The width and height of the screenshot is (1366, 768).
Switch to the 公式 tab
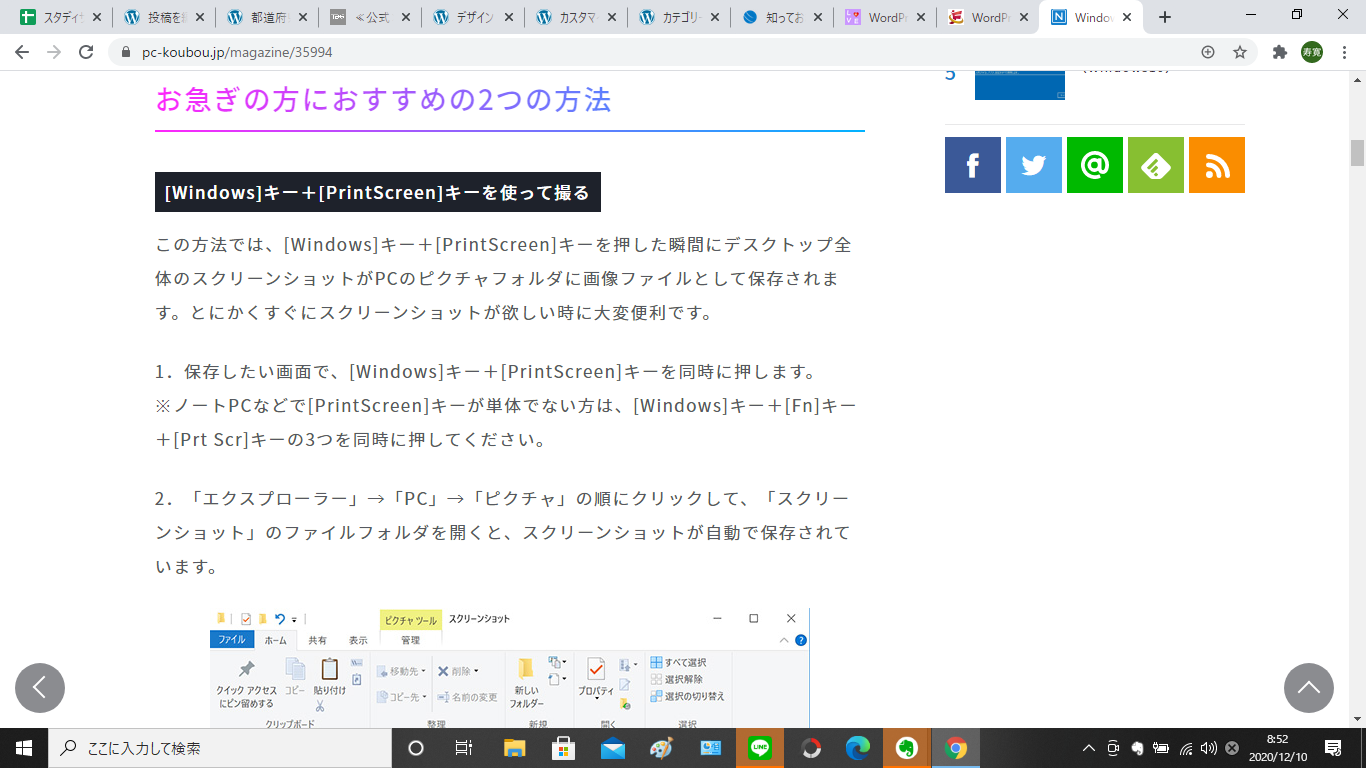[x=368, y=18]
